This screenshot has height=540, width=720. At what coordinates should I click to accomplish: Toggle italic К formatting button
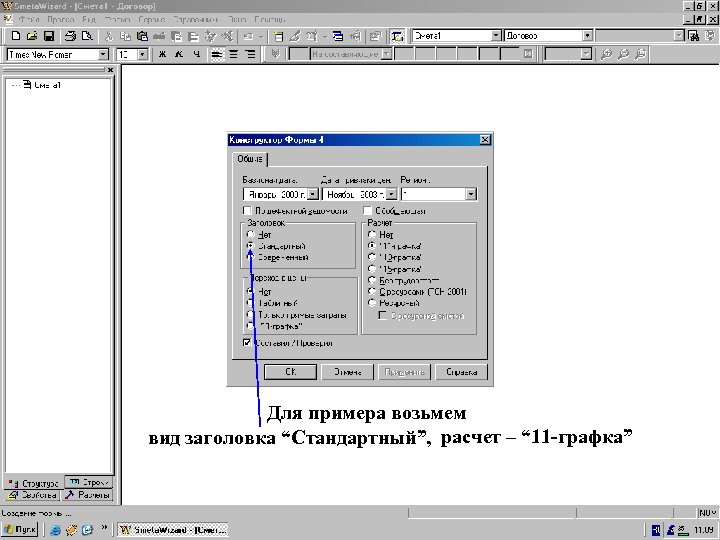[x=179, y=54]
